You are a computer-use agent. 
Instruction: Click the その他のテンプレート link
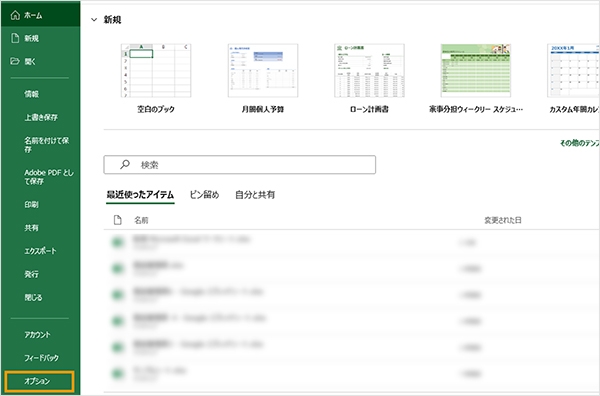579,143
